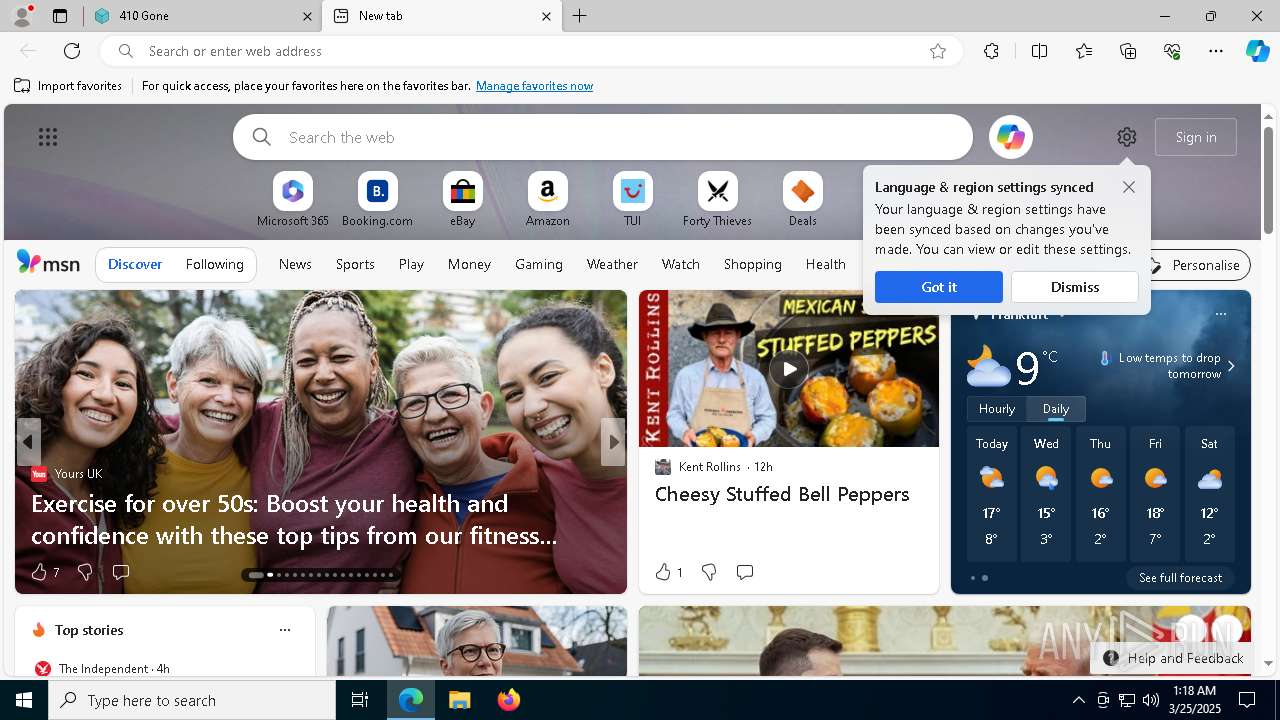
Task: Open the Copilot button beside search box
Action: (x=1011, y=137)
